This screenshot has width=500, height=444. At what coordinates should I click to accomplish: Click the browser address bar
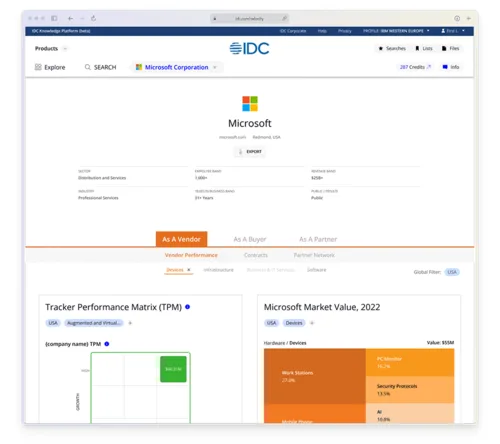click(x=249, y=18)
